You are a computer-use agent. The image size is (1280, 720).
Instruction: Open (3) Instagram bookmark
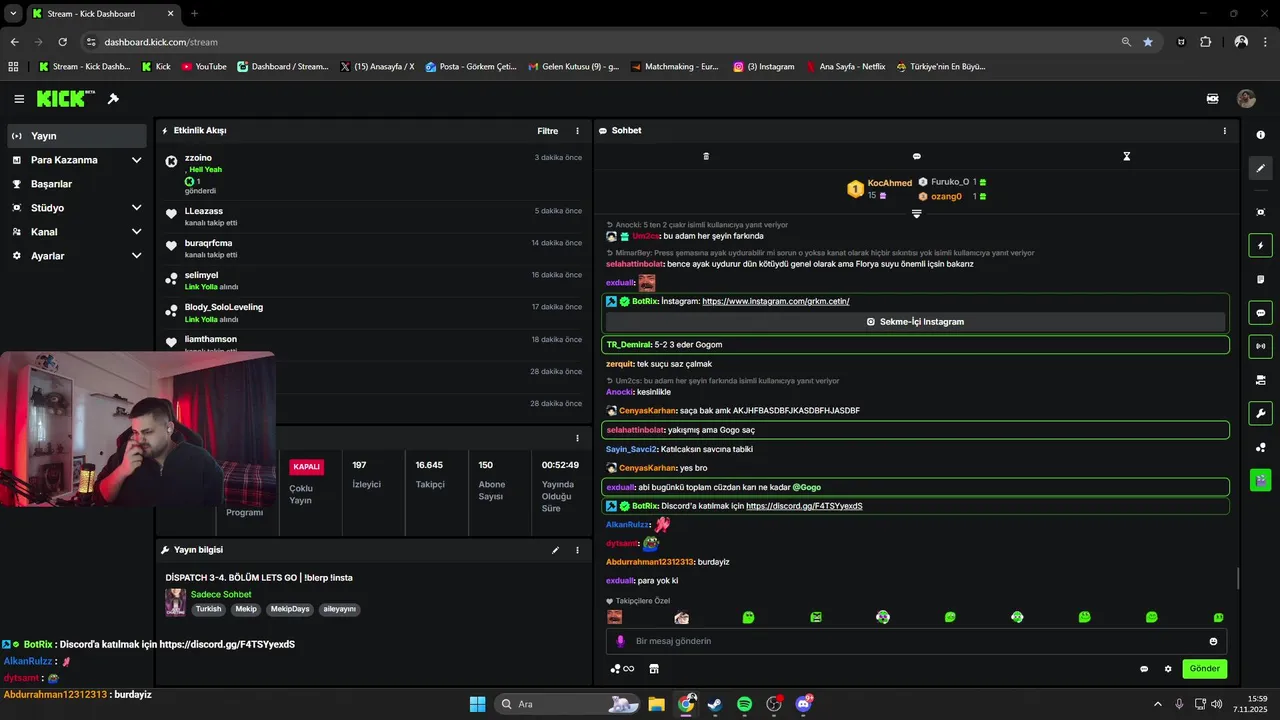point(764,67)
